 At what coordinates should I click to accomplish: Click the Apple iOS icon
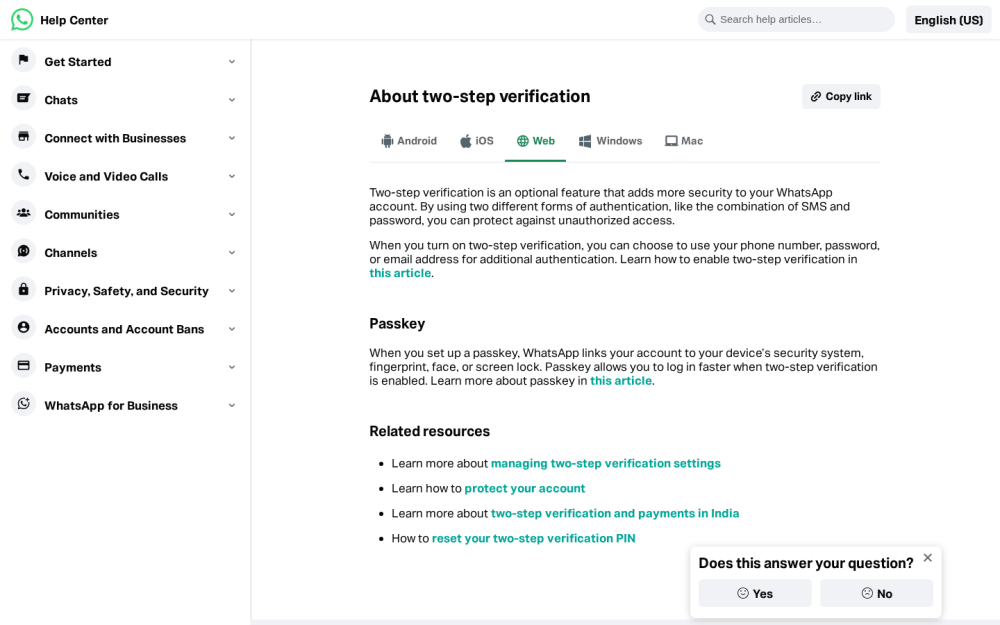[466, 141]
